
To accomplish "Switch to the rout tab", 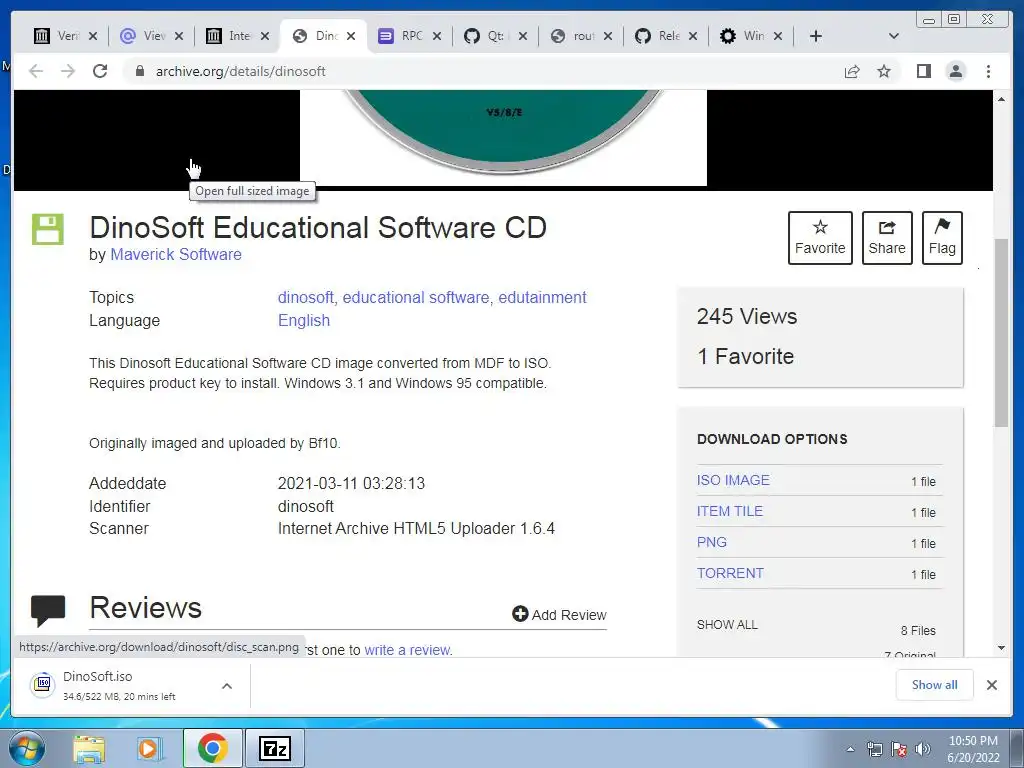I will click(573, 36).
